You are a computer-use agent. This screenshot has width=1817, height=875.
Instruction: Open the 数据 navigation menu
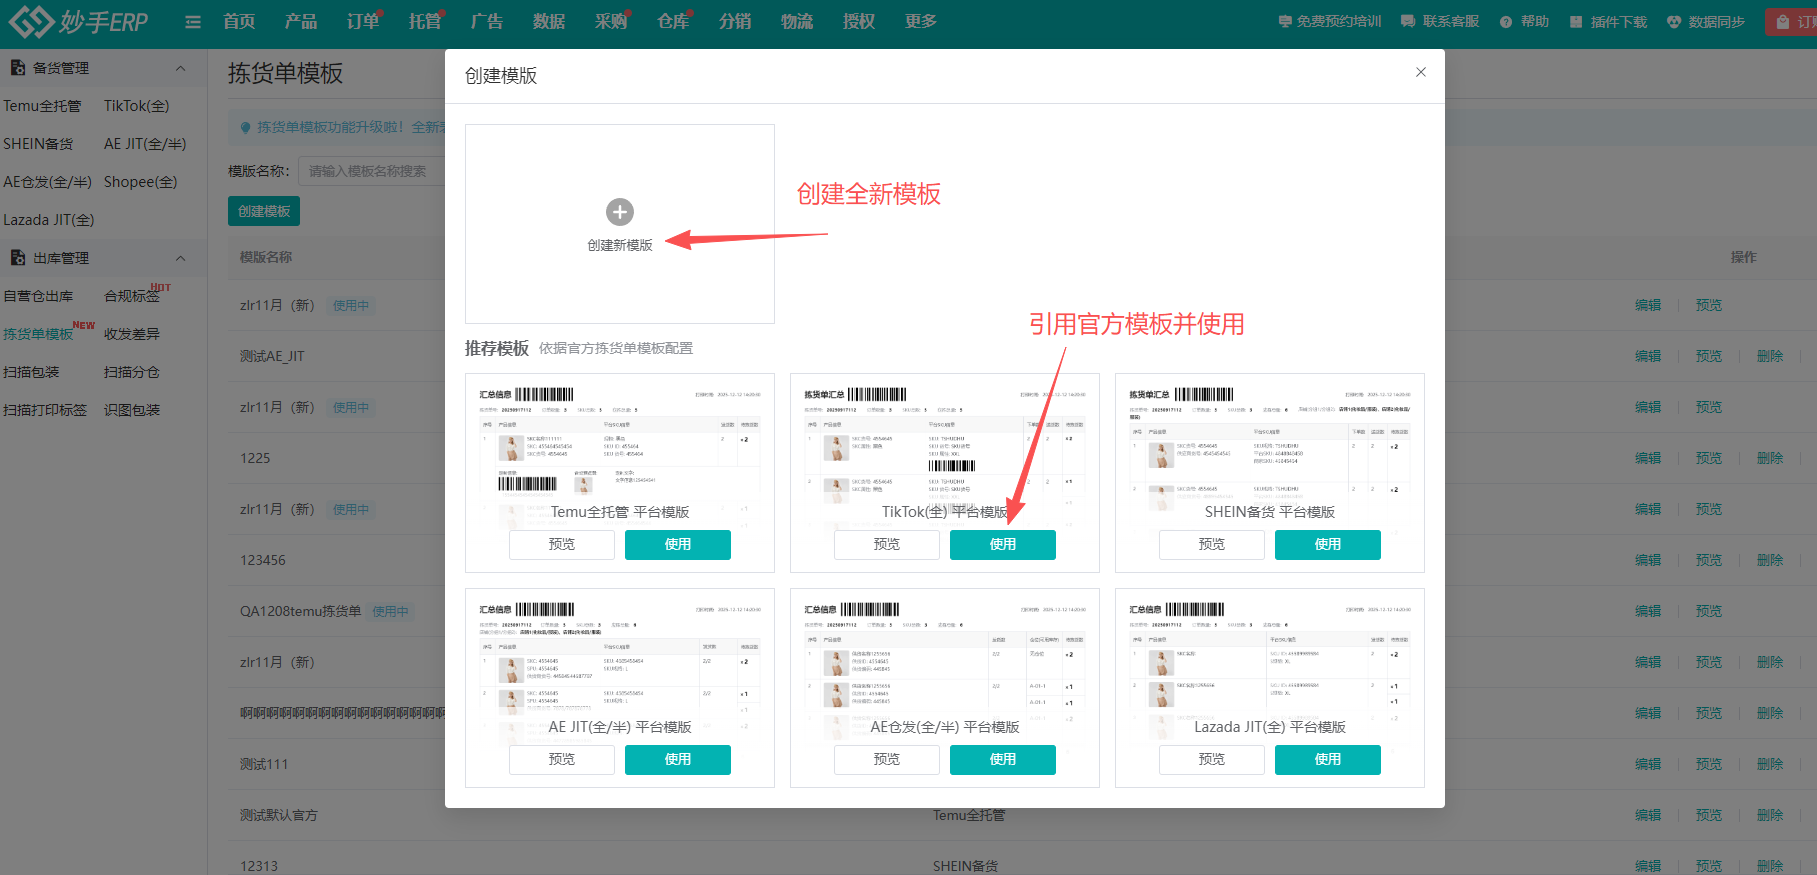(x=549, y=21)
